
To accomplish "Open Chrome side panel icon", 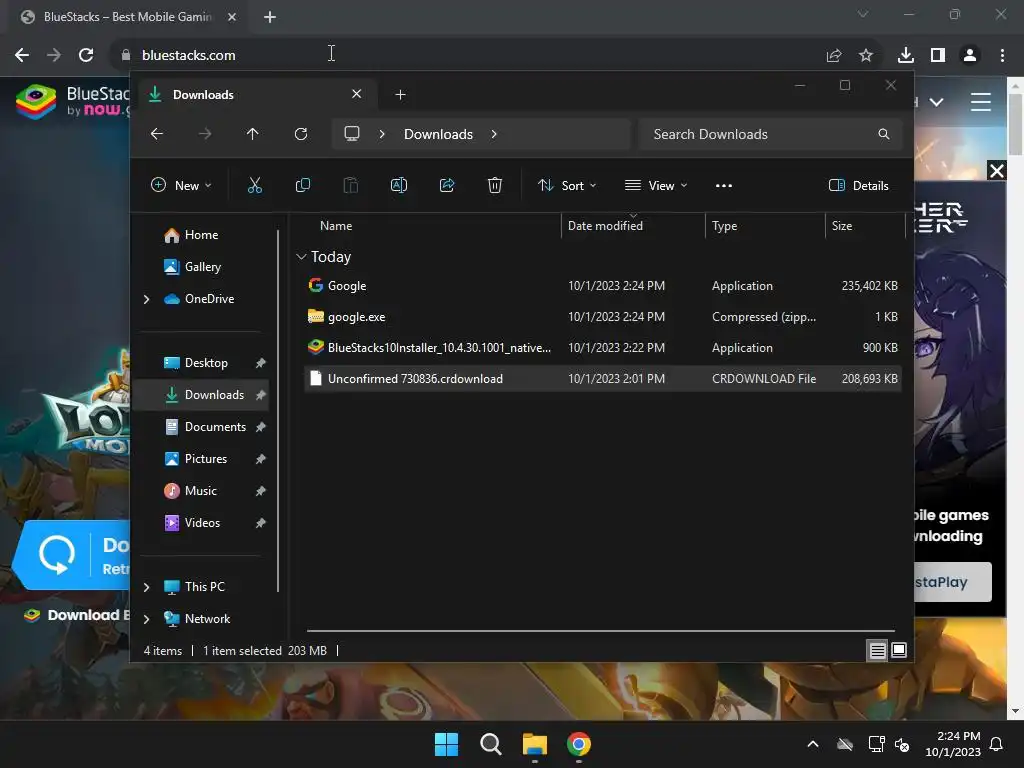I will [938, 55].
